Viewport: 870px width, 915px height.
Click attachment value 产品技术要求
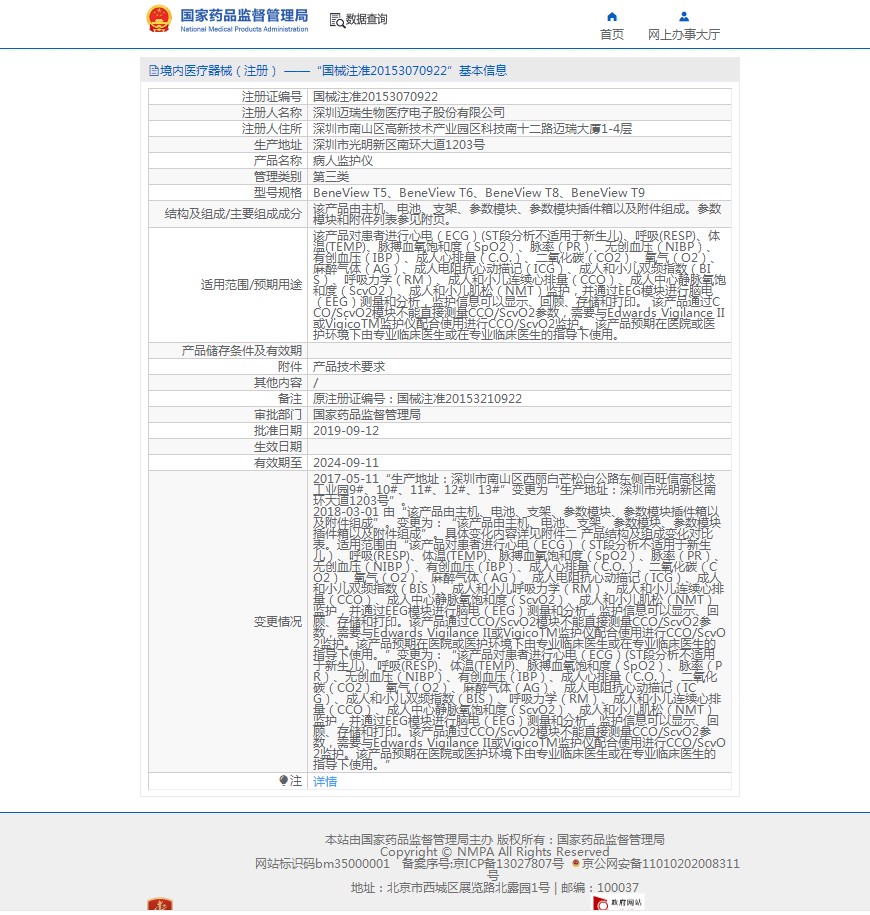349,366
